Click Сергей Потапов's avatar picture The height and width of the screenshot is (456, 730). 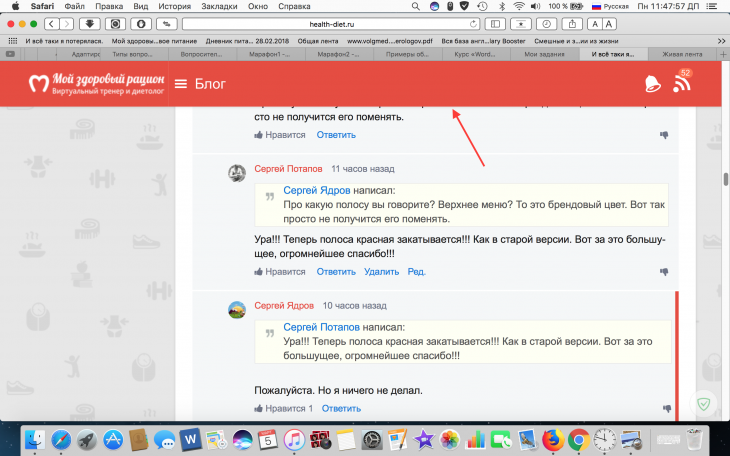[x=237, y=171]
